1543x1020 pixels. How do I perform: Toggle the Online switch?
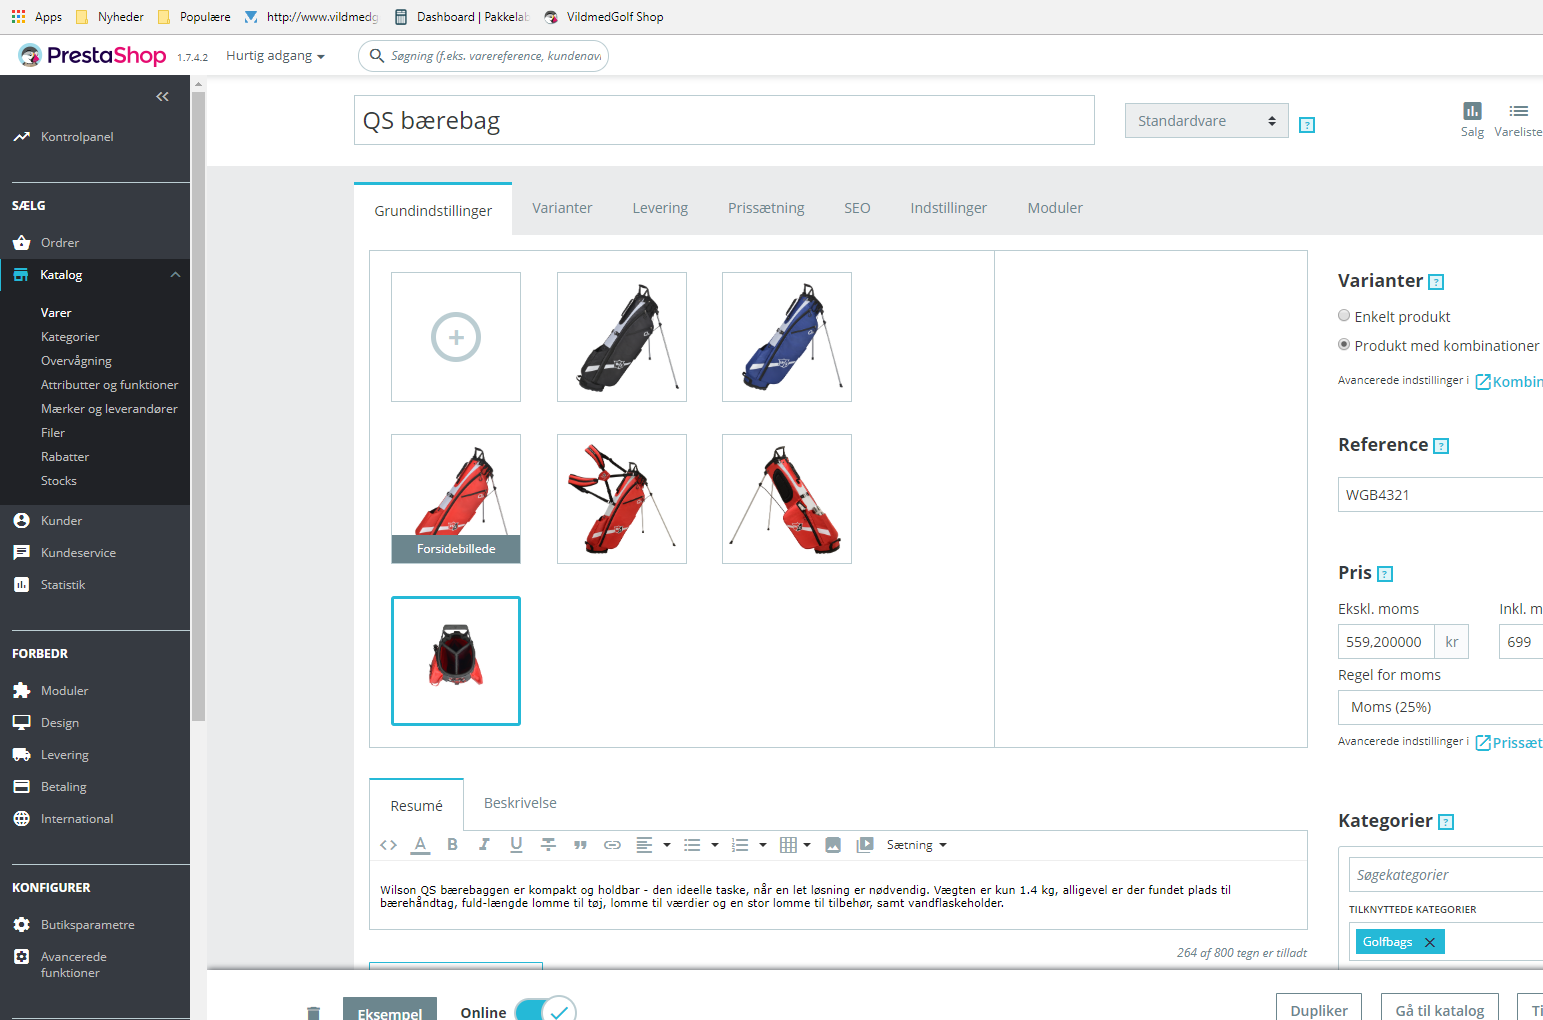[546, 1011]
